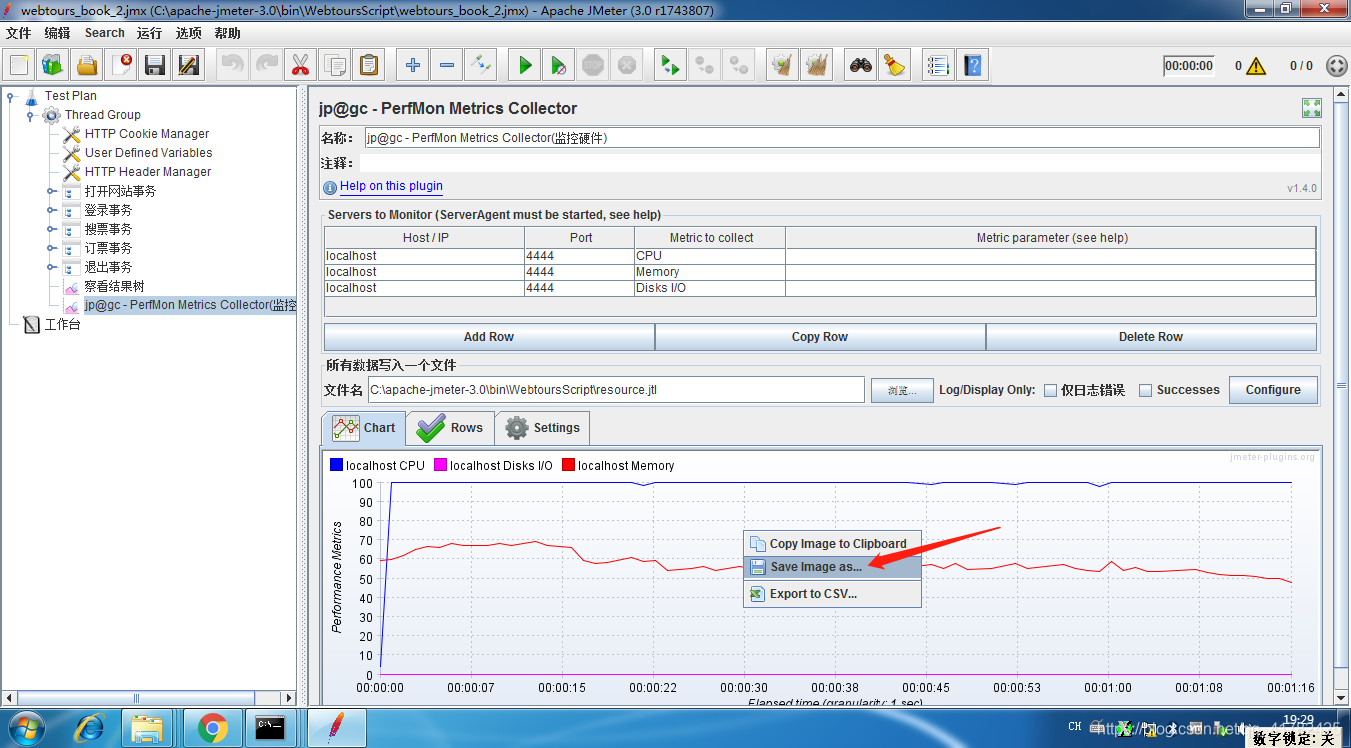Click the 名称 name input field
This screenshot has height=748, width=1351.
(x=841, y=138)
